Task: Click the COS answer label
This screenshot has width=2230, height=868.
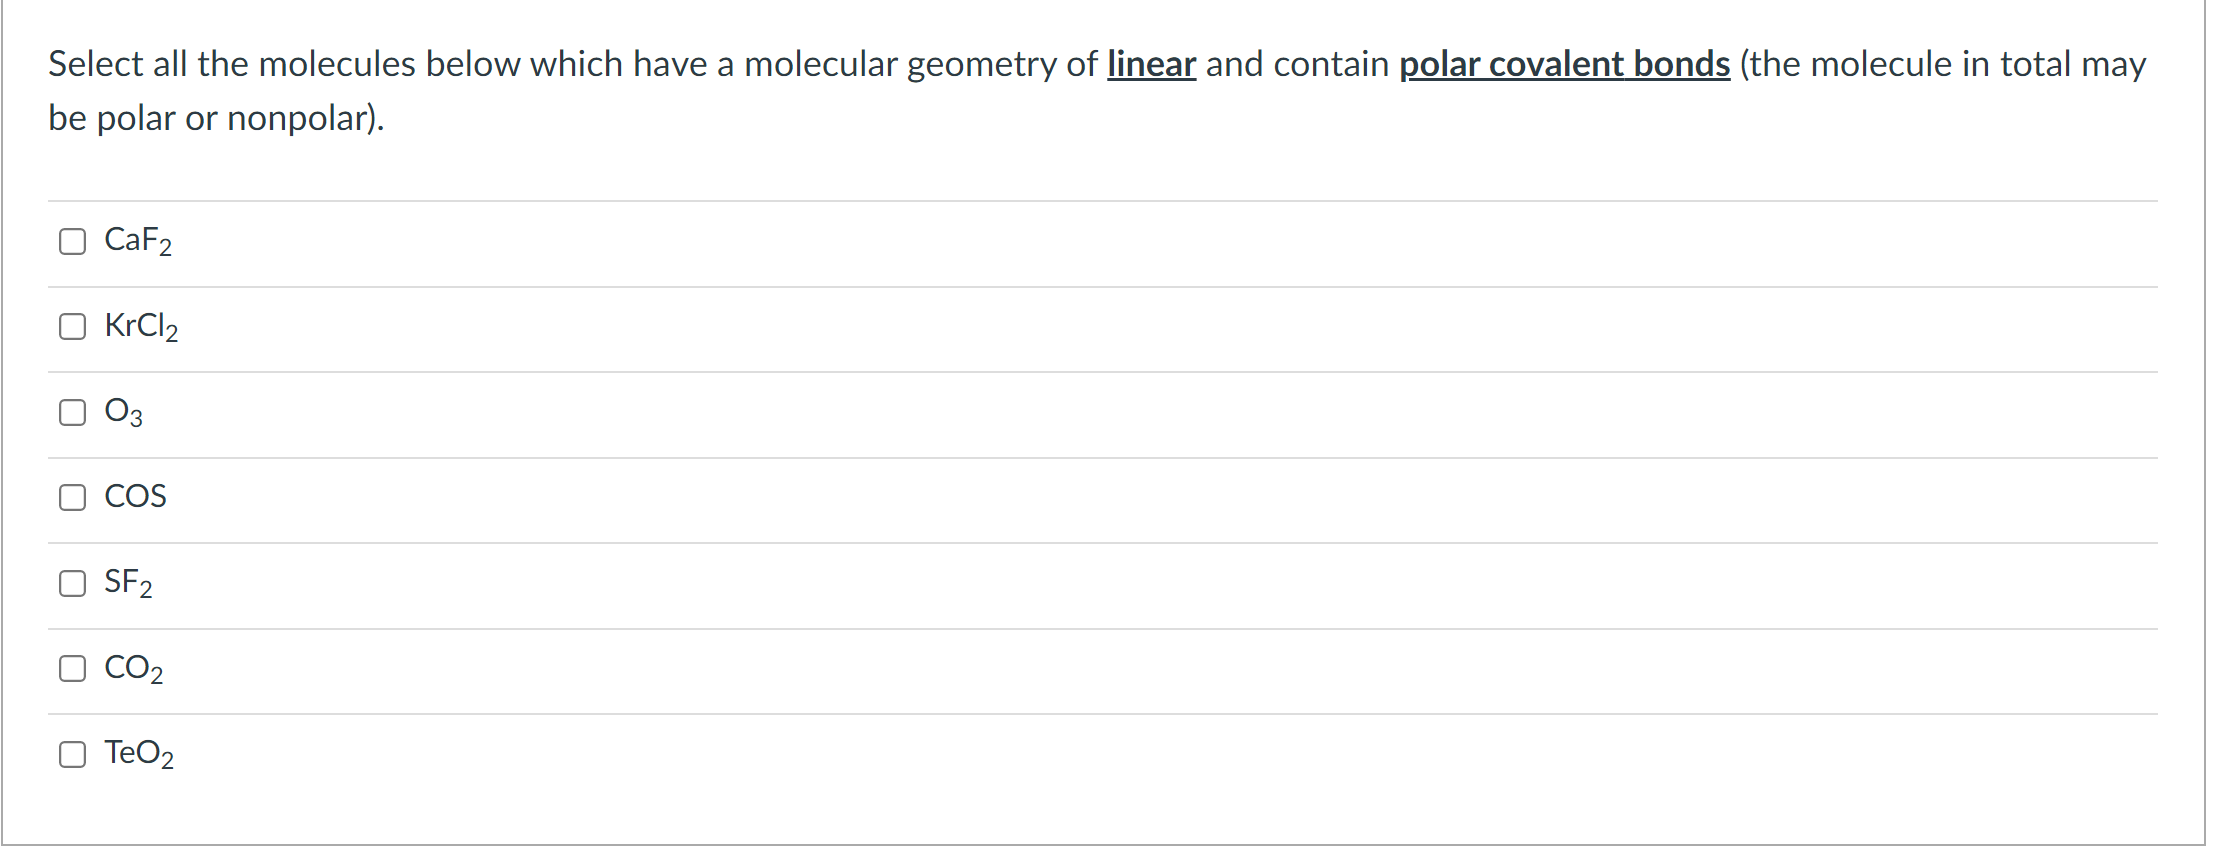Action: coord(135,496)
